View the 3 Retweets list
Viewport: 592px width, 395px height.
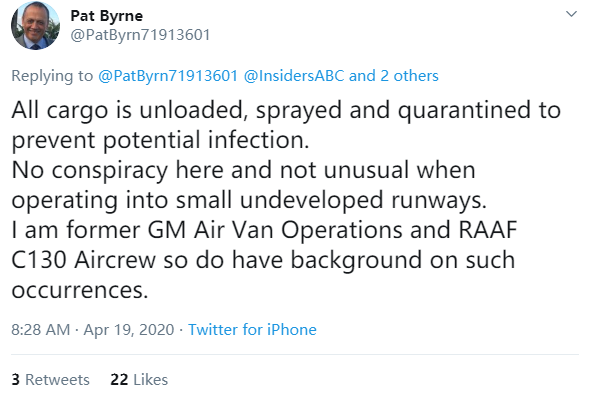tap(50, 380)
